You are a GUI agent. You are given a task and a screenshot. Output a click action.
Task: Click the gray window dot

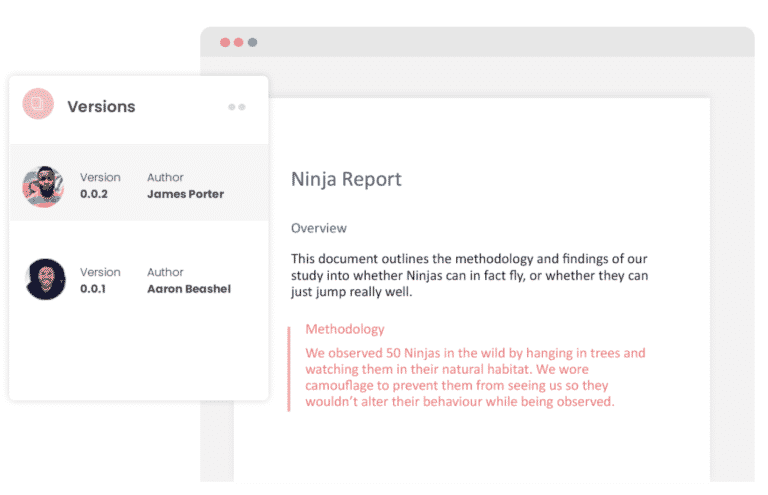tap(252, 42)
